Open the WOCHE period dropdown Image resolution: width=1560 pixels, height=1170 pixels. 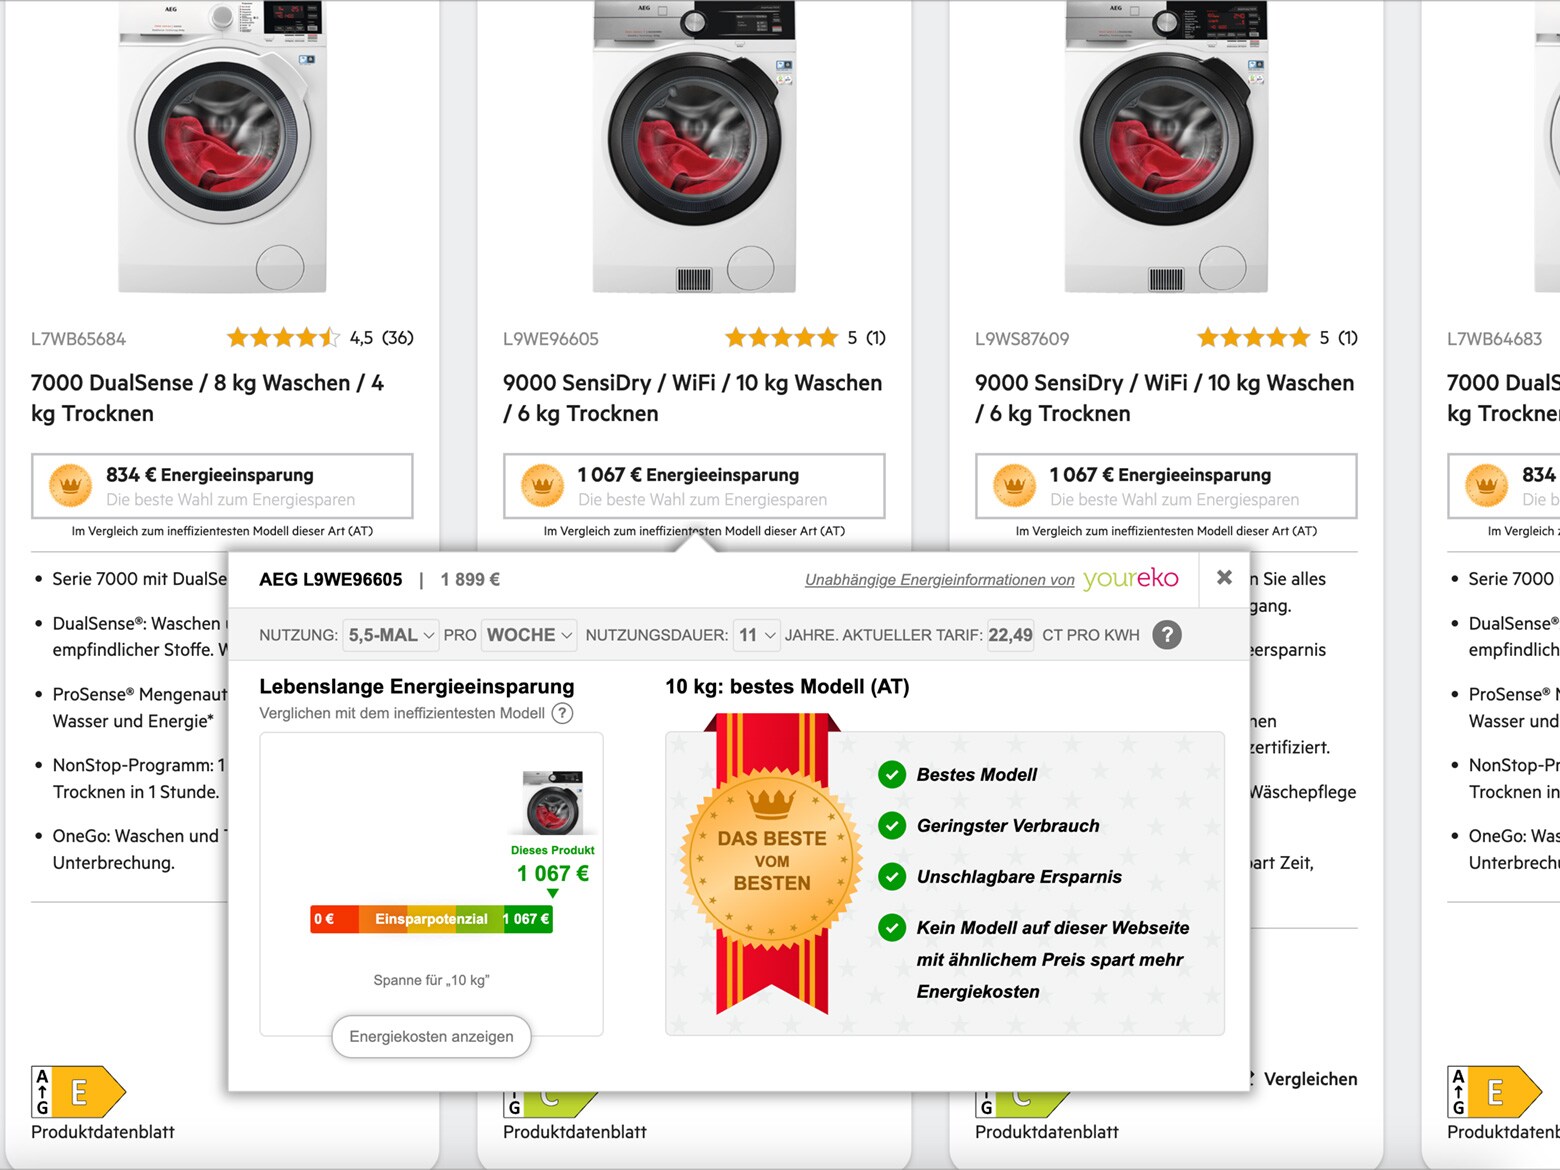(529, 635)
